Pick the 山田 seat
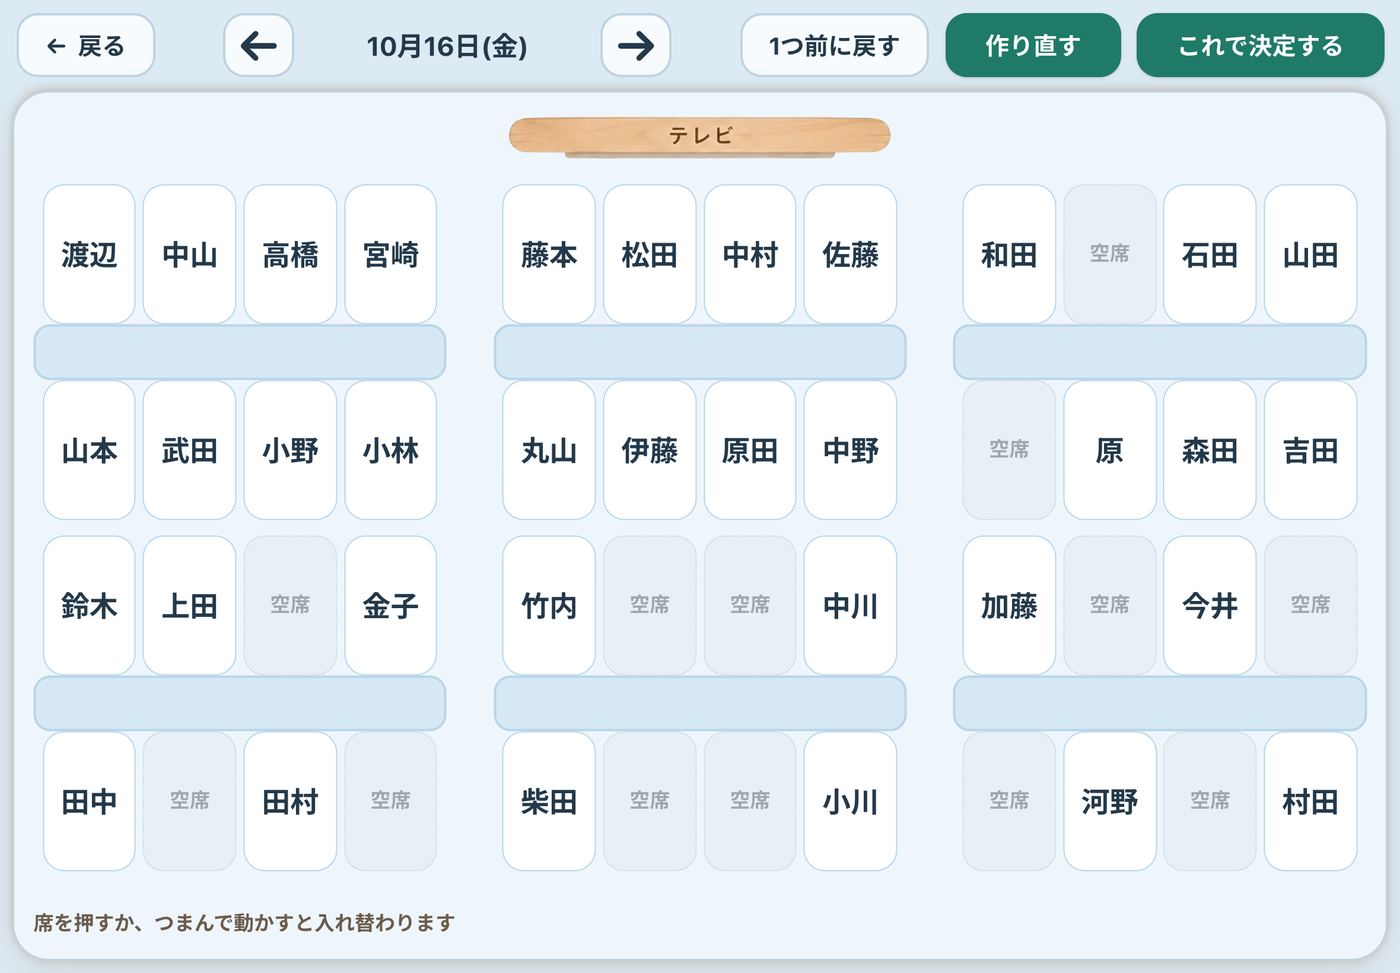 coord(1310,254)
